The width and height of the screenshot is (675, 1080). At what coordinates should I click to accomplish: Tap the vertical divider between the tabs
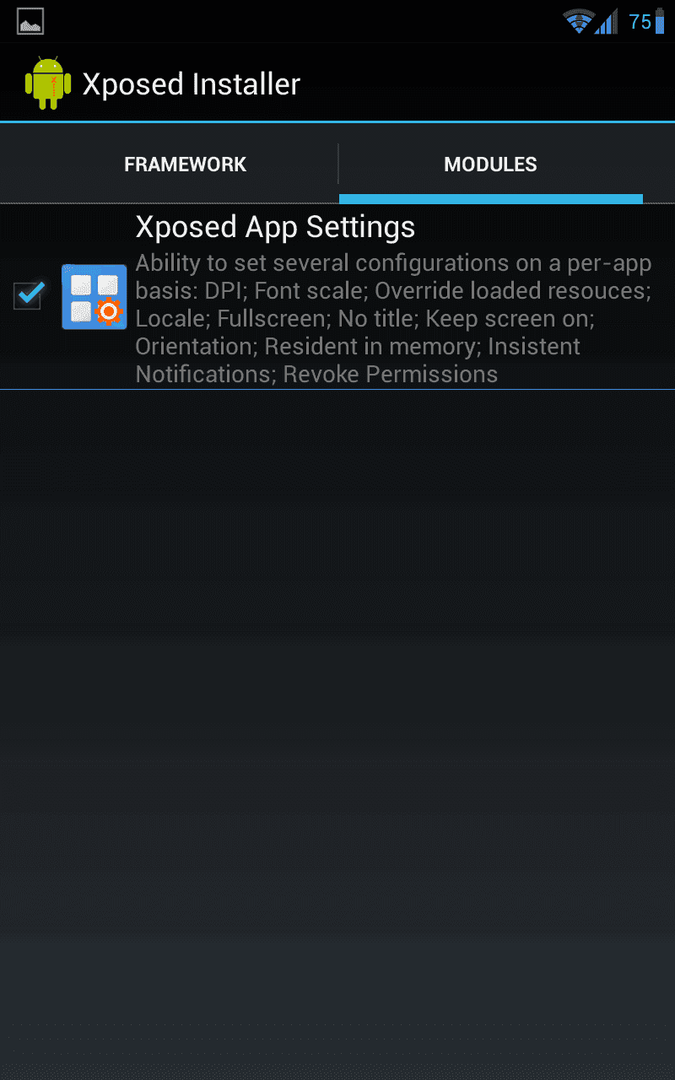(x=338, y=164)
